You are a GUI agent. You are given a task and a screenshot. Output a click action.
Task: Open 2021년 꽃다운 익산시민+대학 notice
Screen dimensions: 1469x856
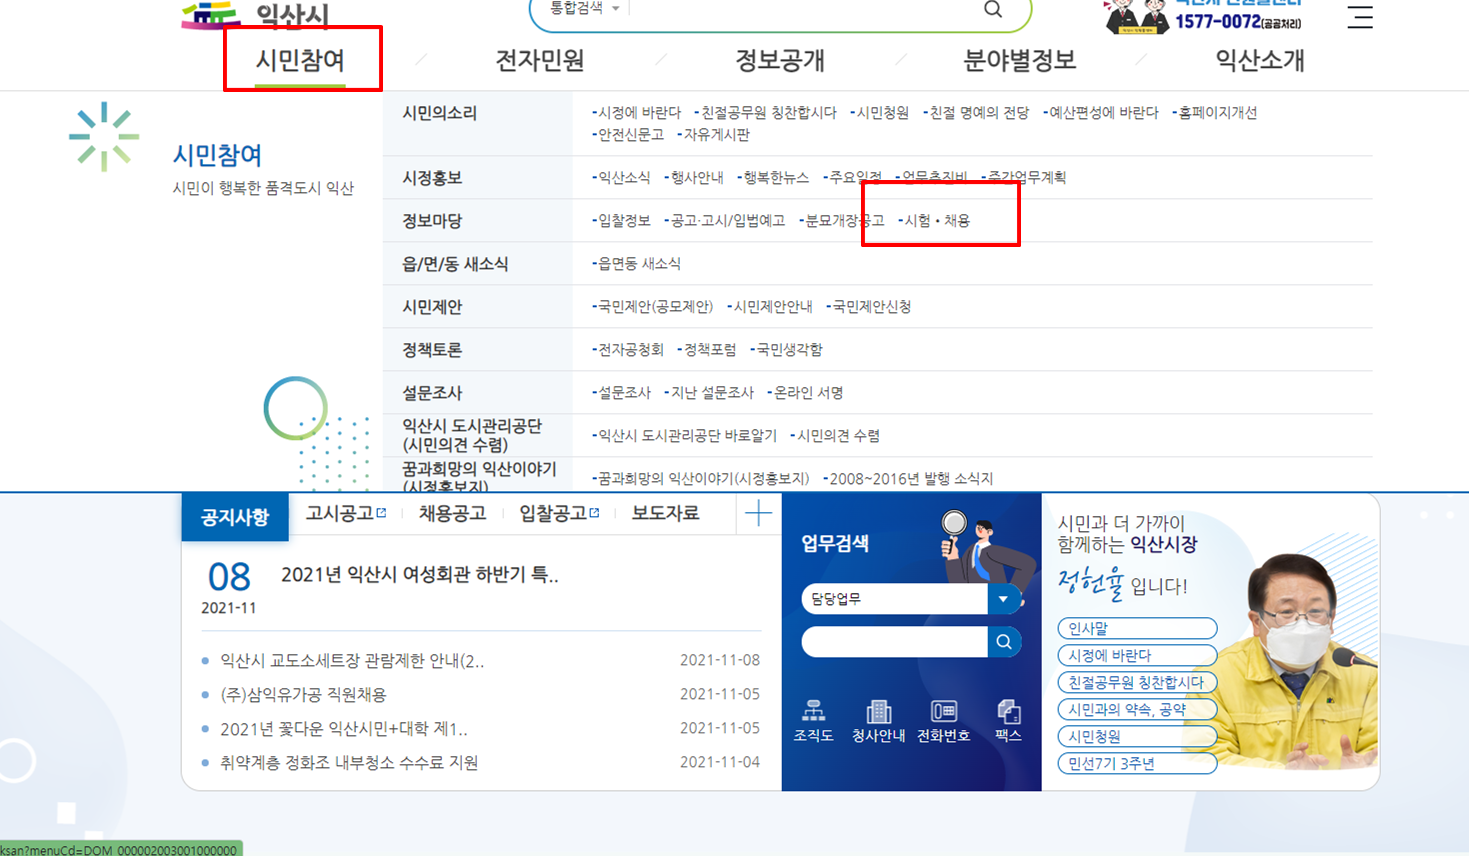344,729
